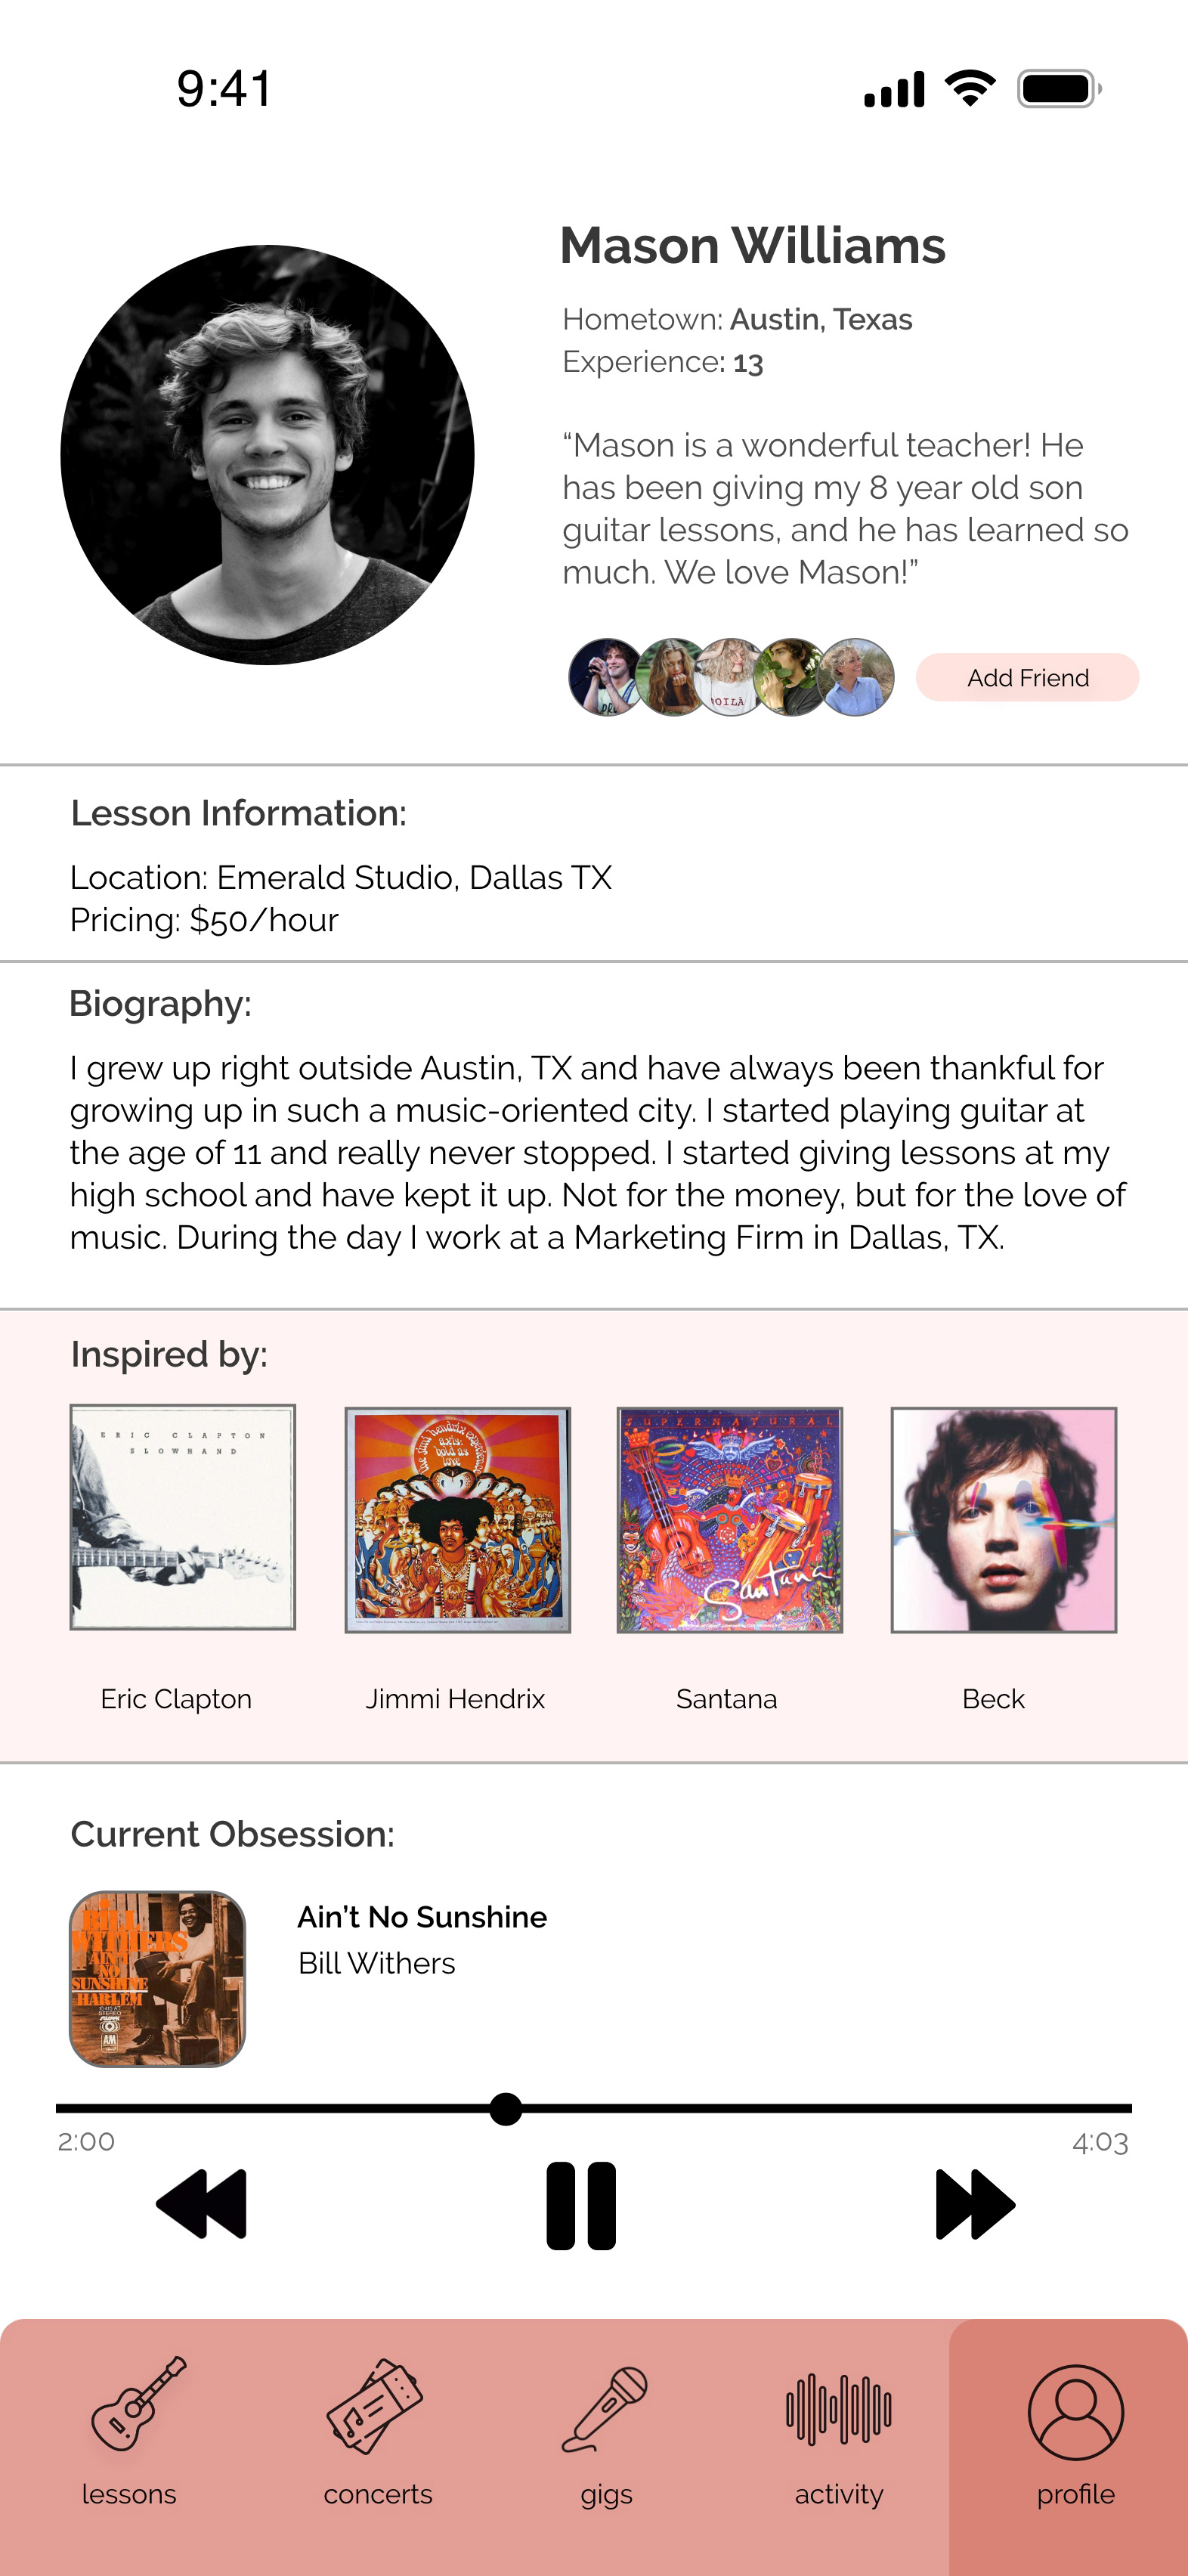This screenshot has height=2576, width=1188.
Task: Click the Ain't No Sunshine song title
Action: click(x=422, y=1916)
